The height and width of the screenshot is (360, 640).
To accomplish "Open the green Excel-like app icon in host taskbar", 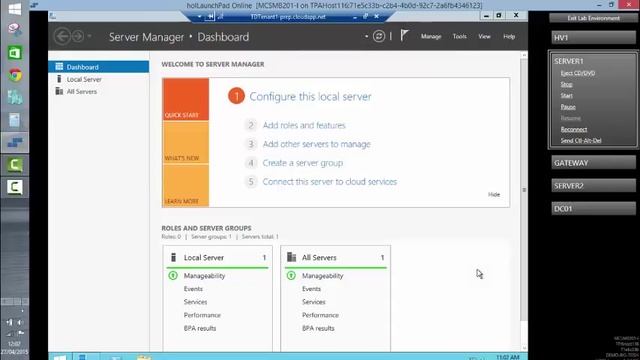I will coord(15,53).
